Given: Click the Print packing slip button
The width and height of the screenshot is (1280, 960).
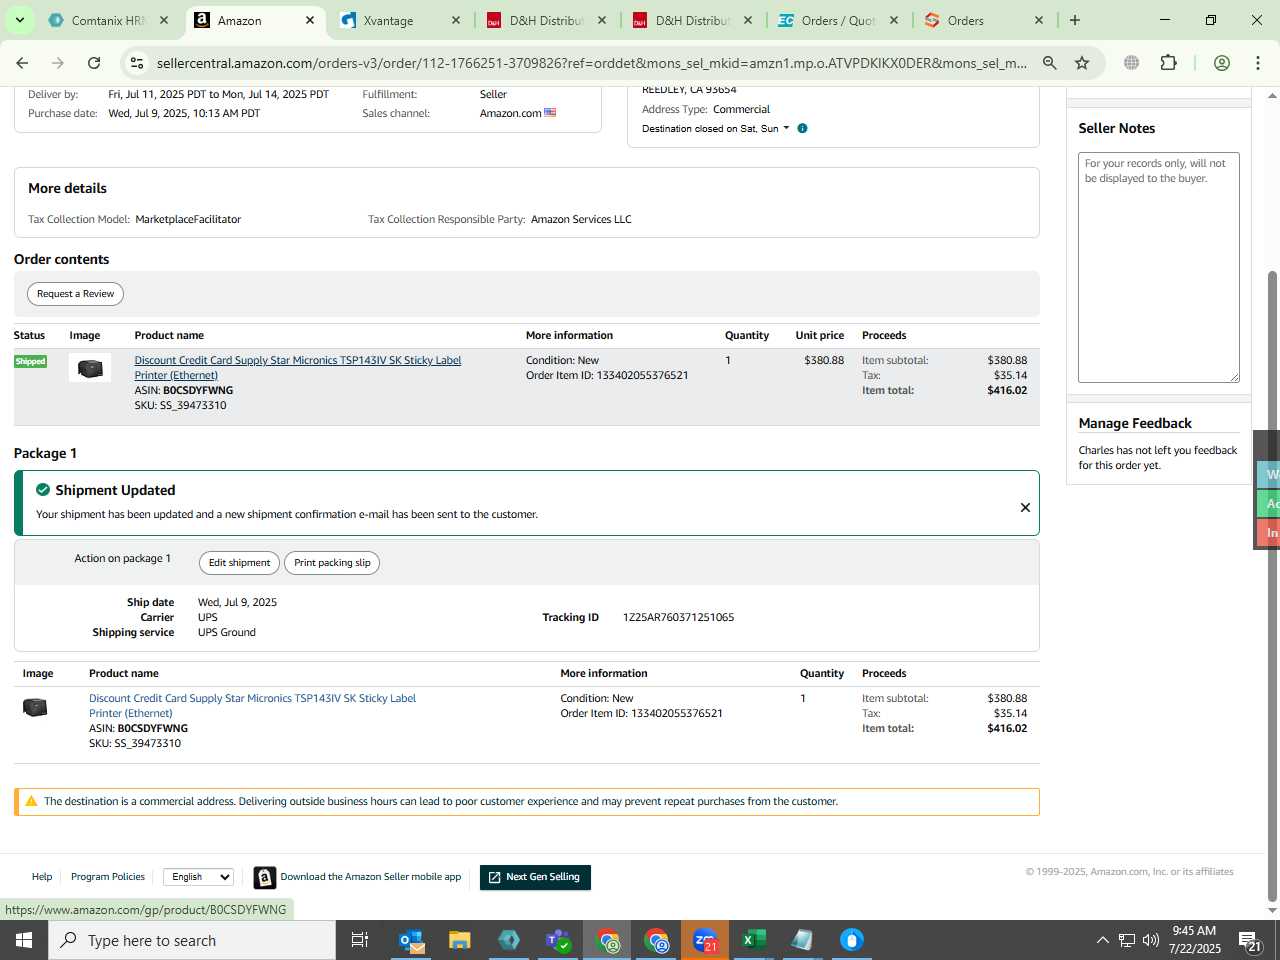Looking at the screenshot, I should [x=332, y=563].
